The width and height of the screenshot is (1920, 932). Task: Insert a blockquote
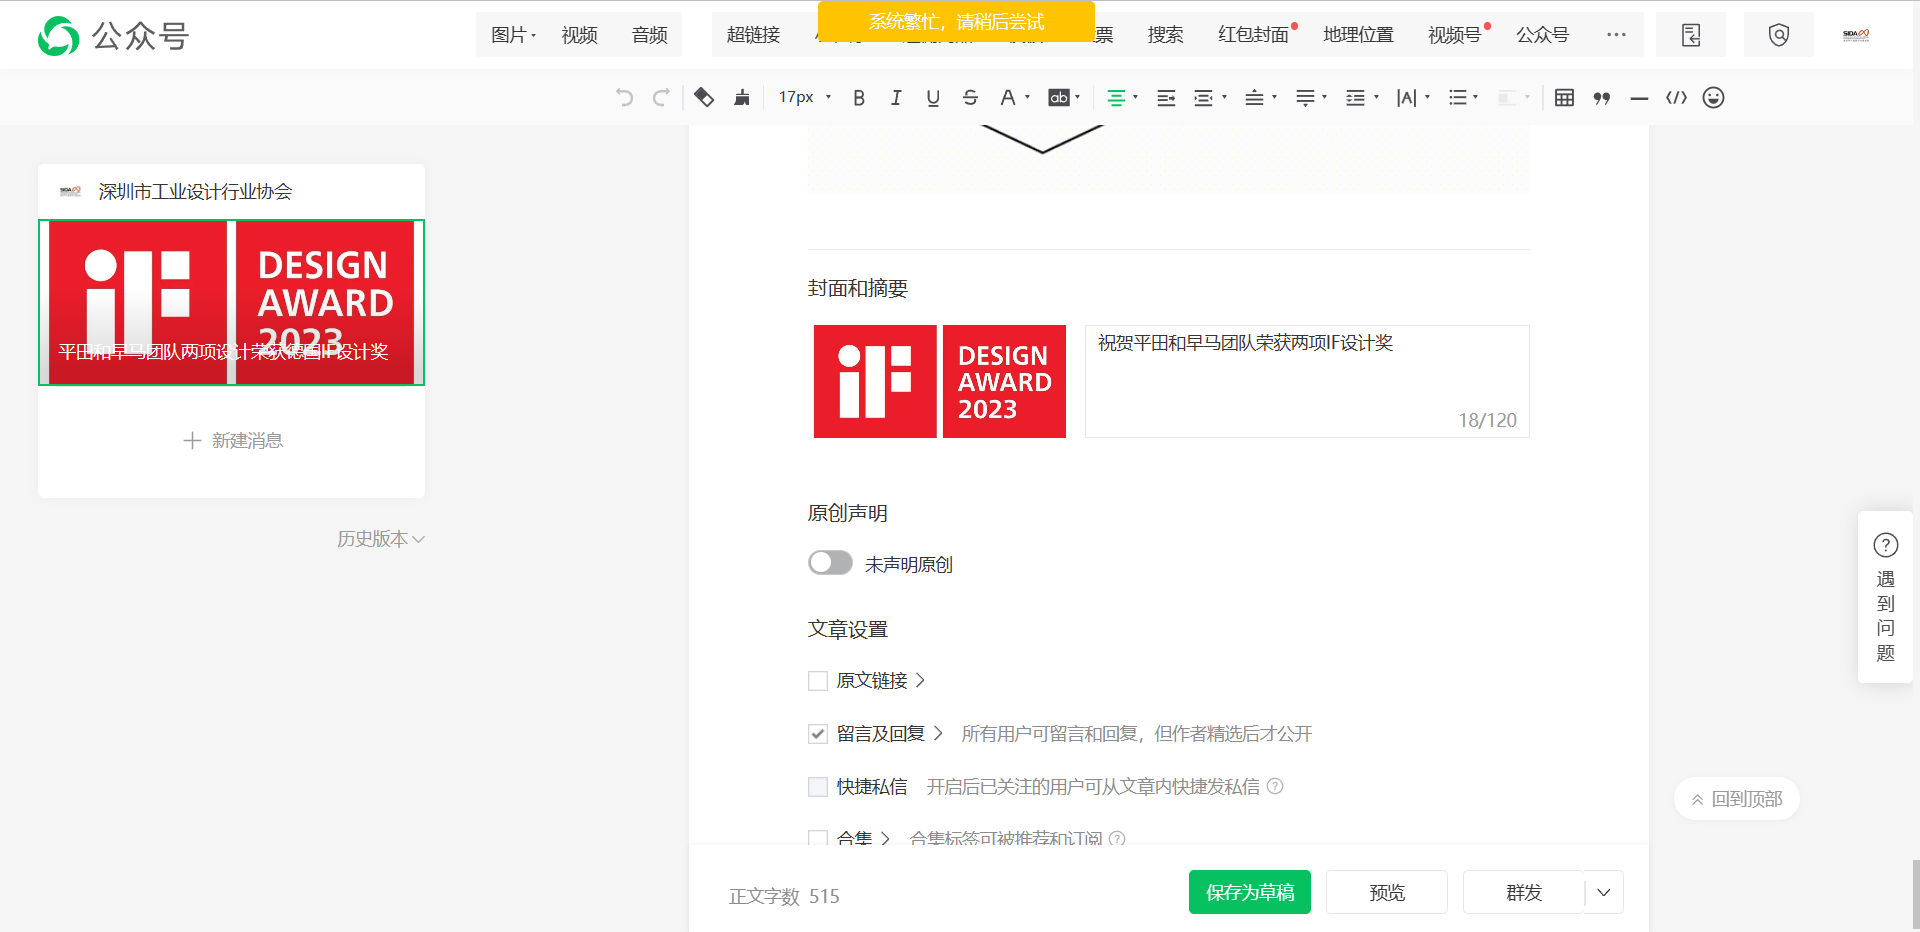click(1602, 98)
